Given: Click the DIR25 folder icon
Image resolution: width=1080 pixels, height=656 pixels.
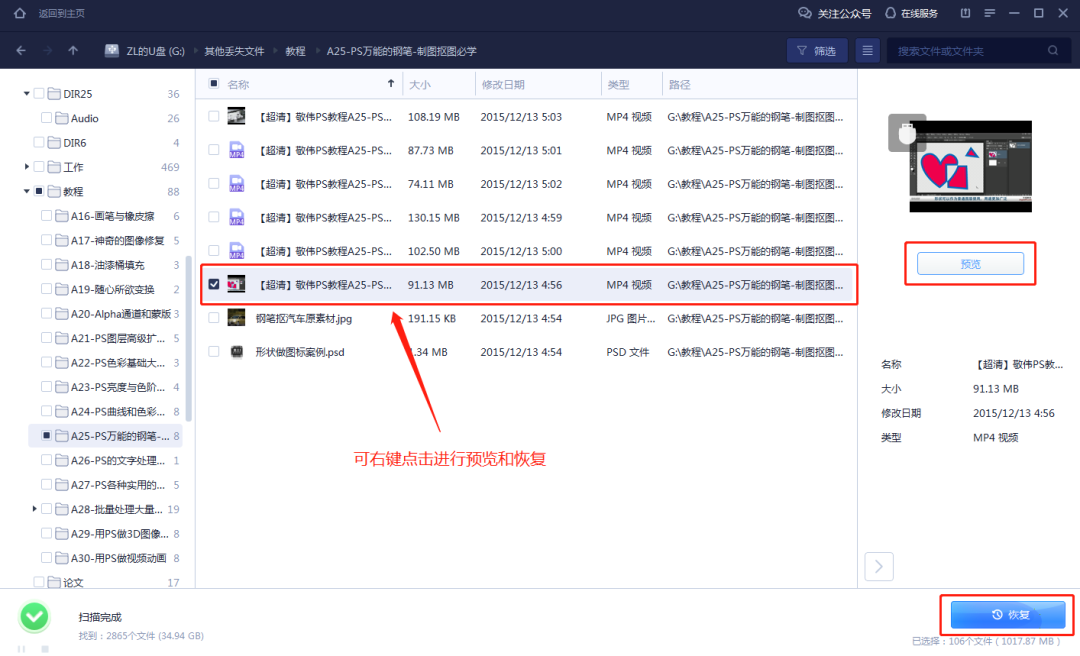Looking at the screenshot, I should pos(54,94).
